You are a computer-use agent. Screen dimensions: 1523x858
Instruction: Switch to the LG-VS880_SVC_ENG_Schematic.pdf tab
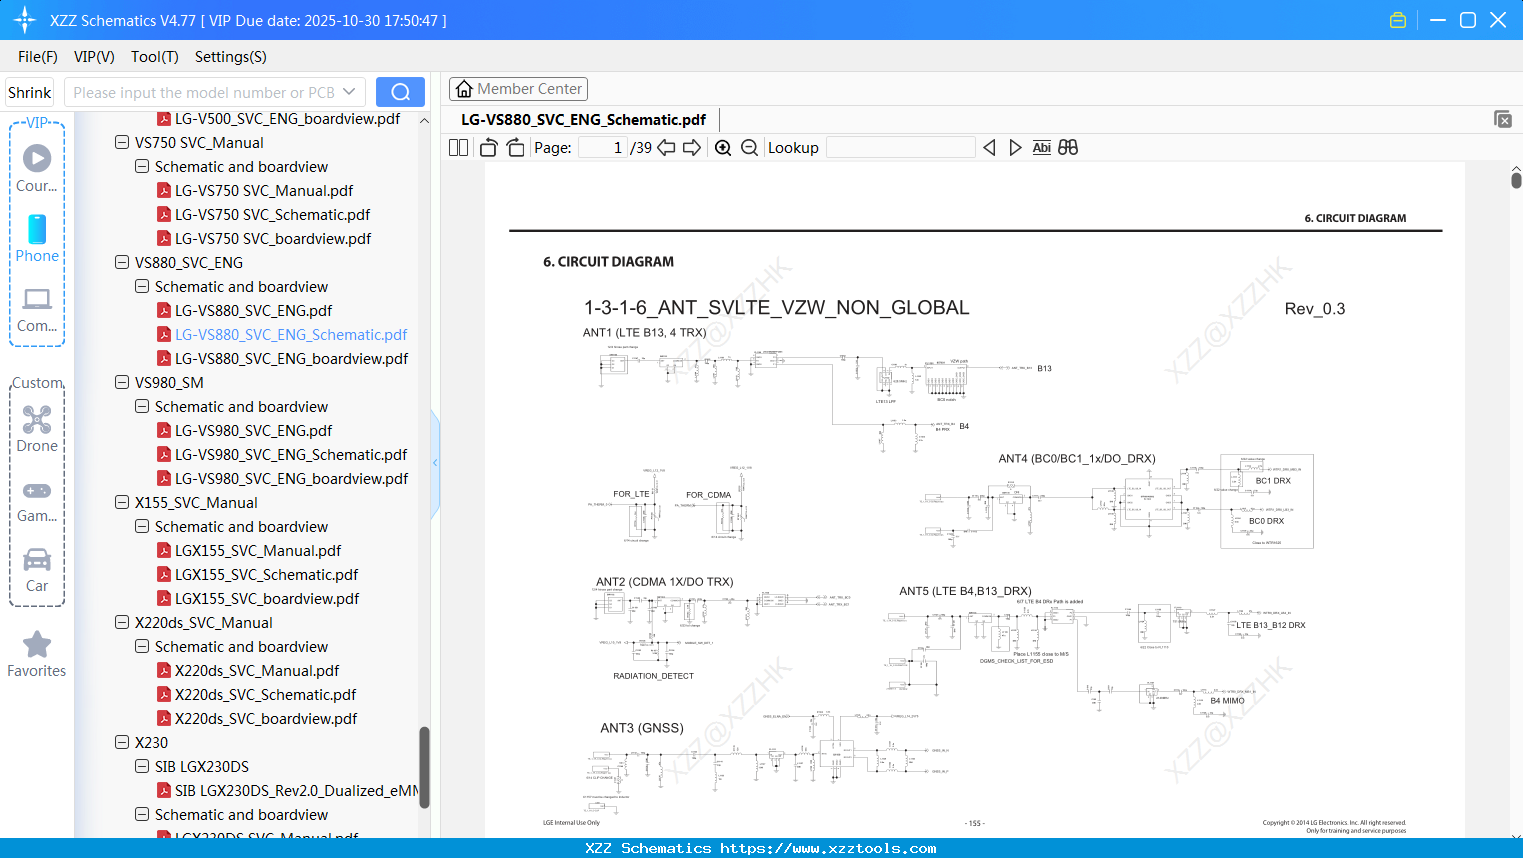[x=583, y=119]
